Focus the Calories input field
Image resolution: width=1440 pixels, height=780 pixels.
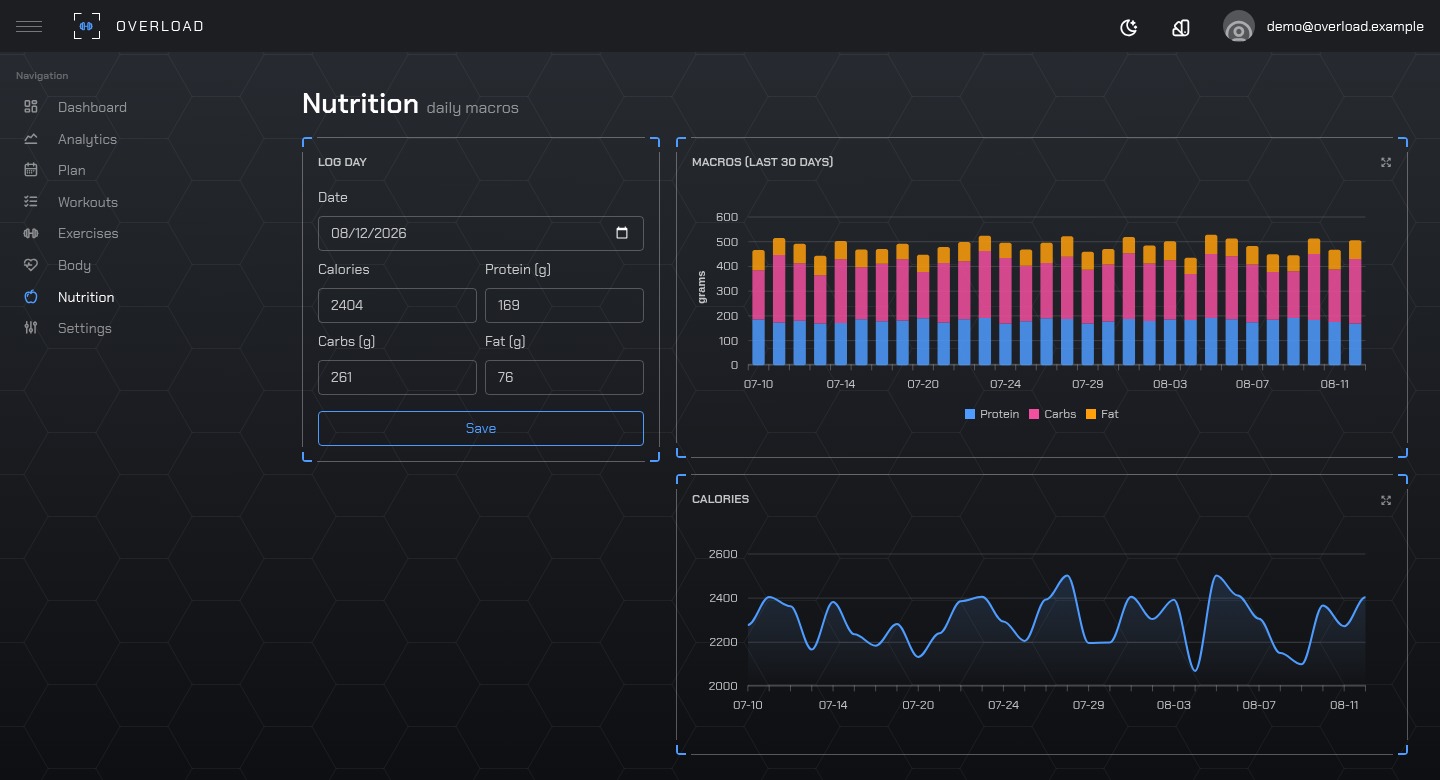tap(397, 305)
